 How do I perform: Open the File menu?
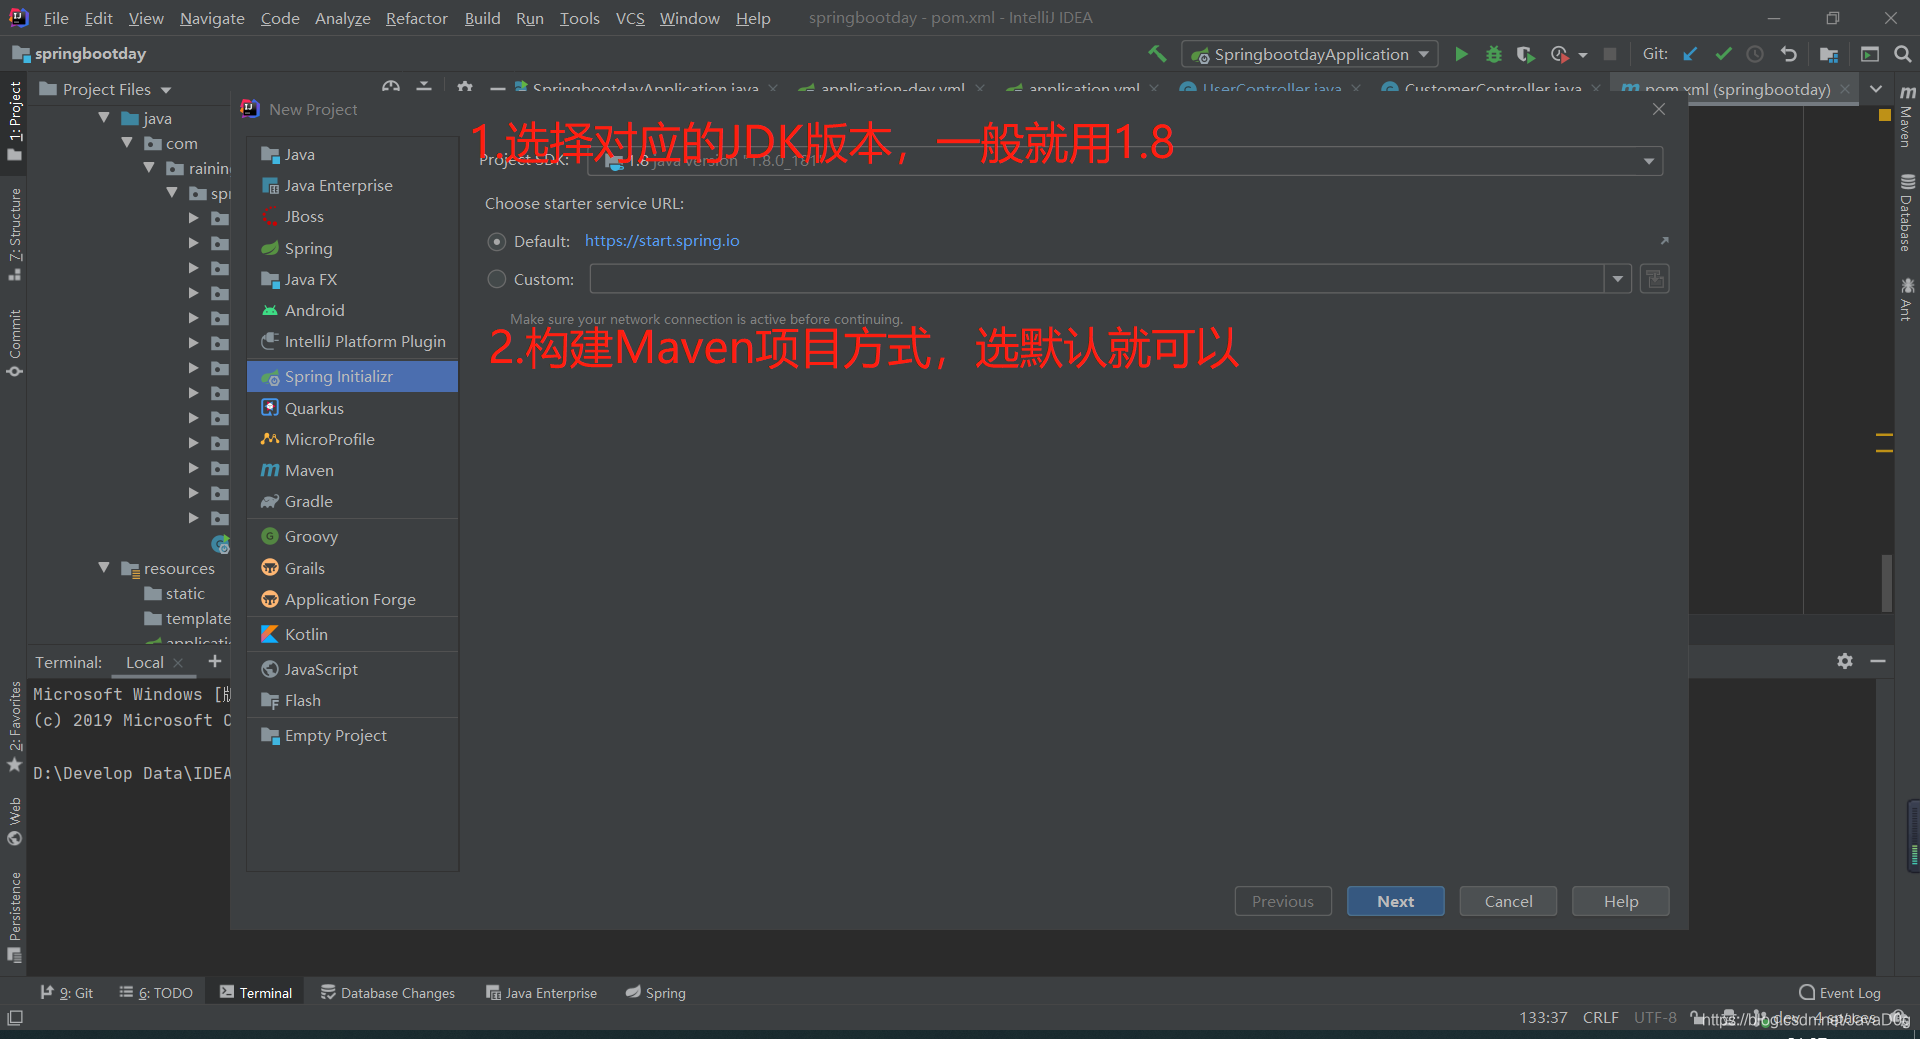(56, 18)
